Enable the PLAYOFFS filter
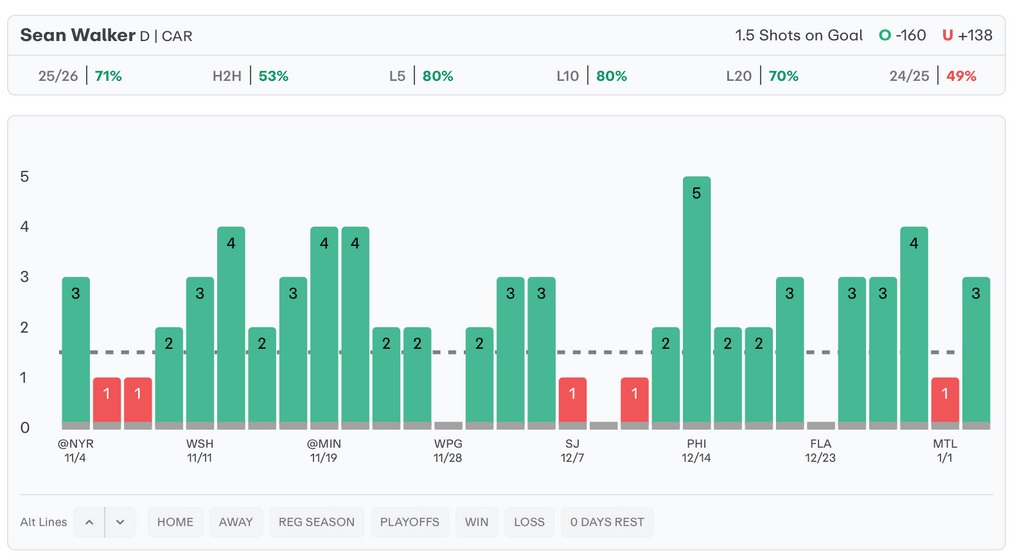1024x560 pixels. point(410,522)
